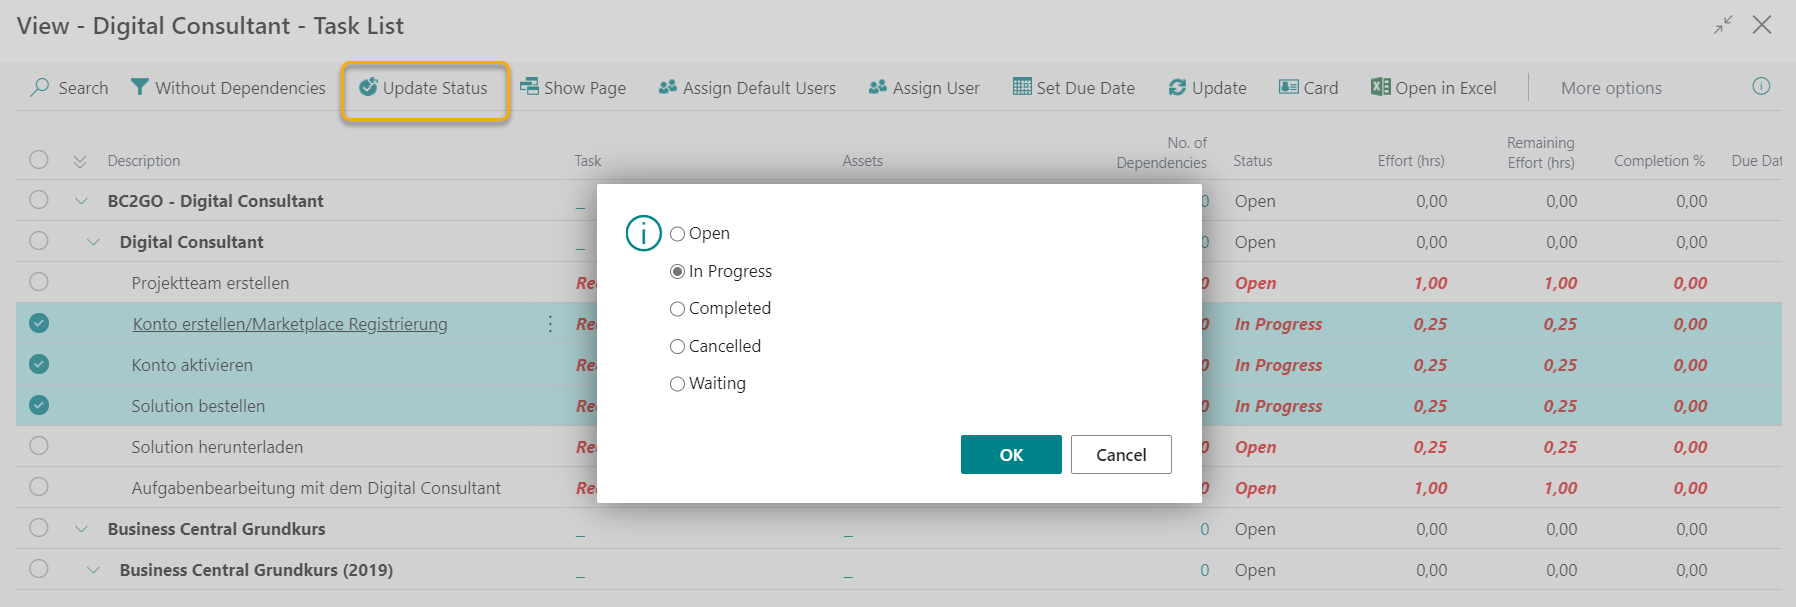Click the Set Due Date calendar icon

(1022, 88)
